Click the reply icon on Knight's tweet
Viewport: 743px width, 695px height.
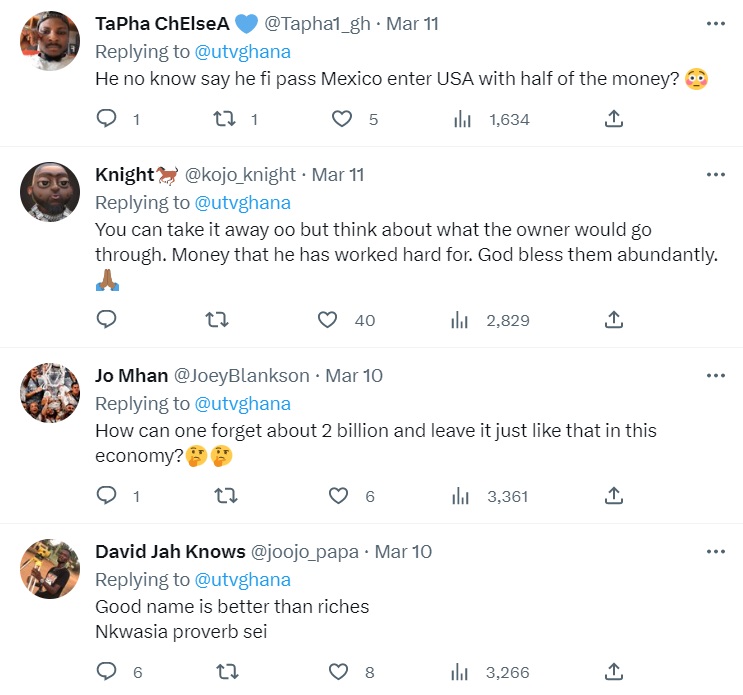[107, 320]
